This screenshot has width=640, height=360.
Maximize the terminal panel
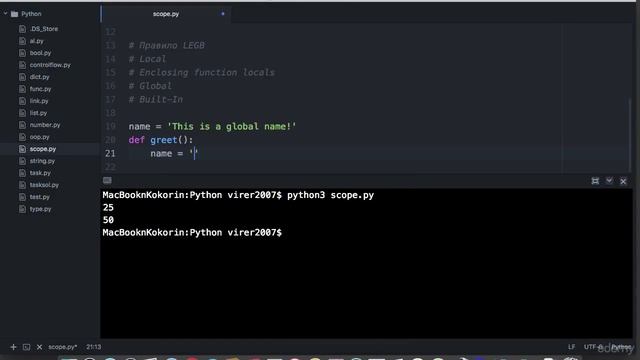(595, 181)
